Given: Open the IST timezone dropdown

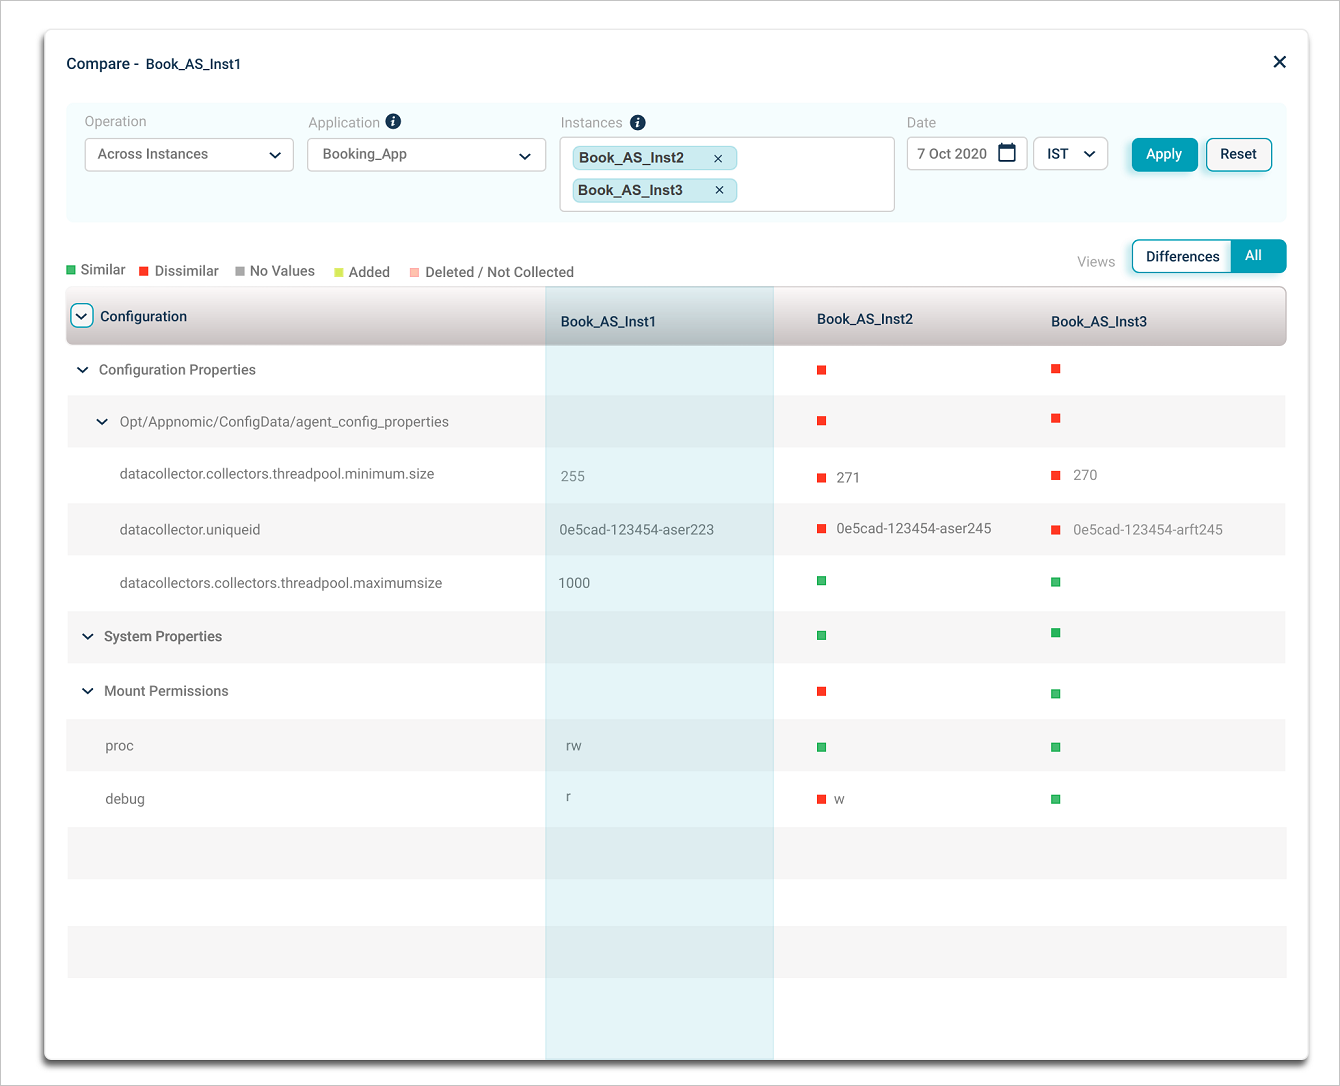Looking at the screenshot, I should pyautogui.click(x=1070, y=154).
